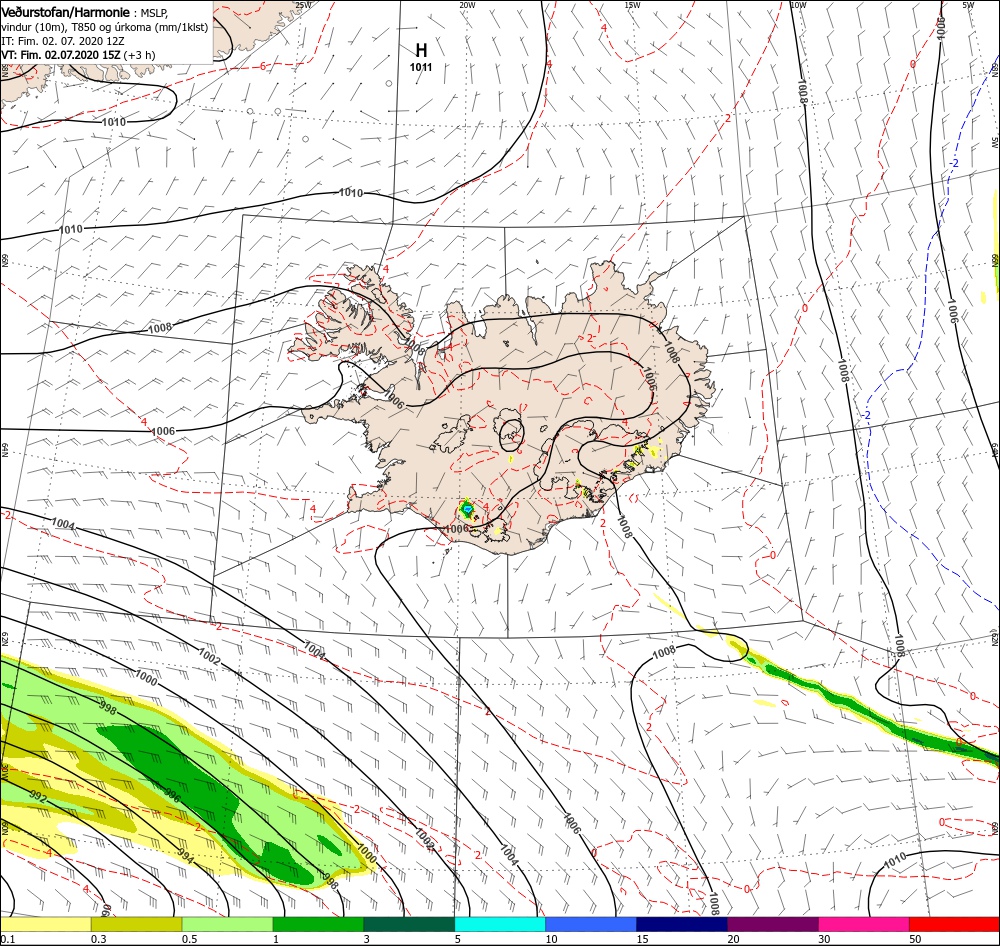1000x946 pixels.
Task: Select the pink 30–50 mm legend swatch
Action: [864, 924]
